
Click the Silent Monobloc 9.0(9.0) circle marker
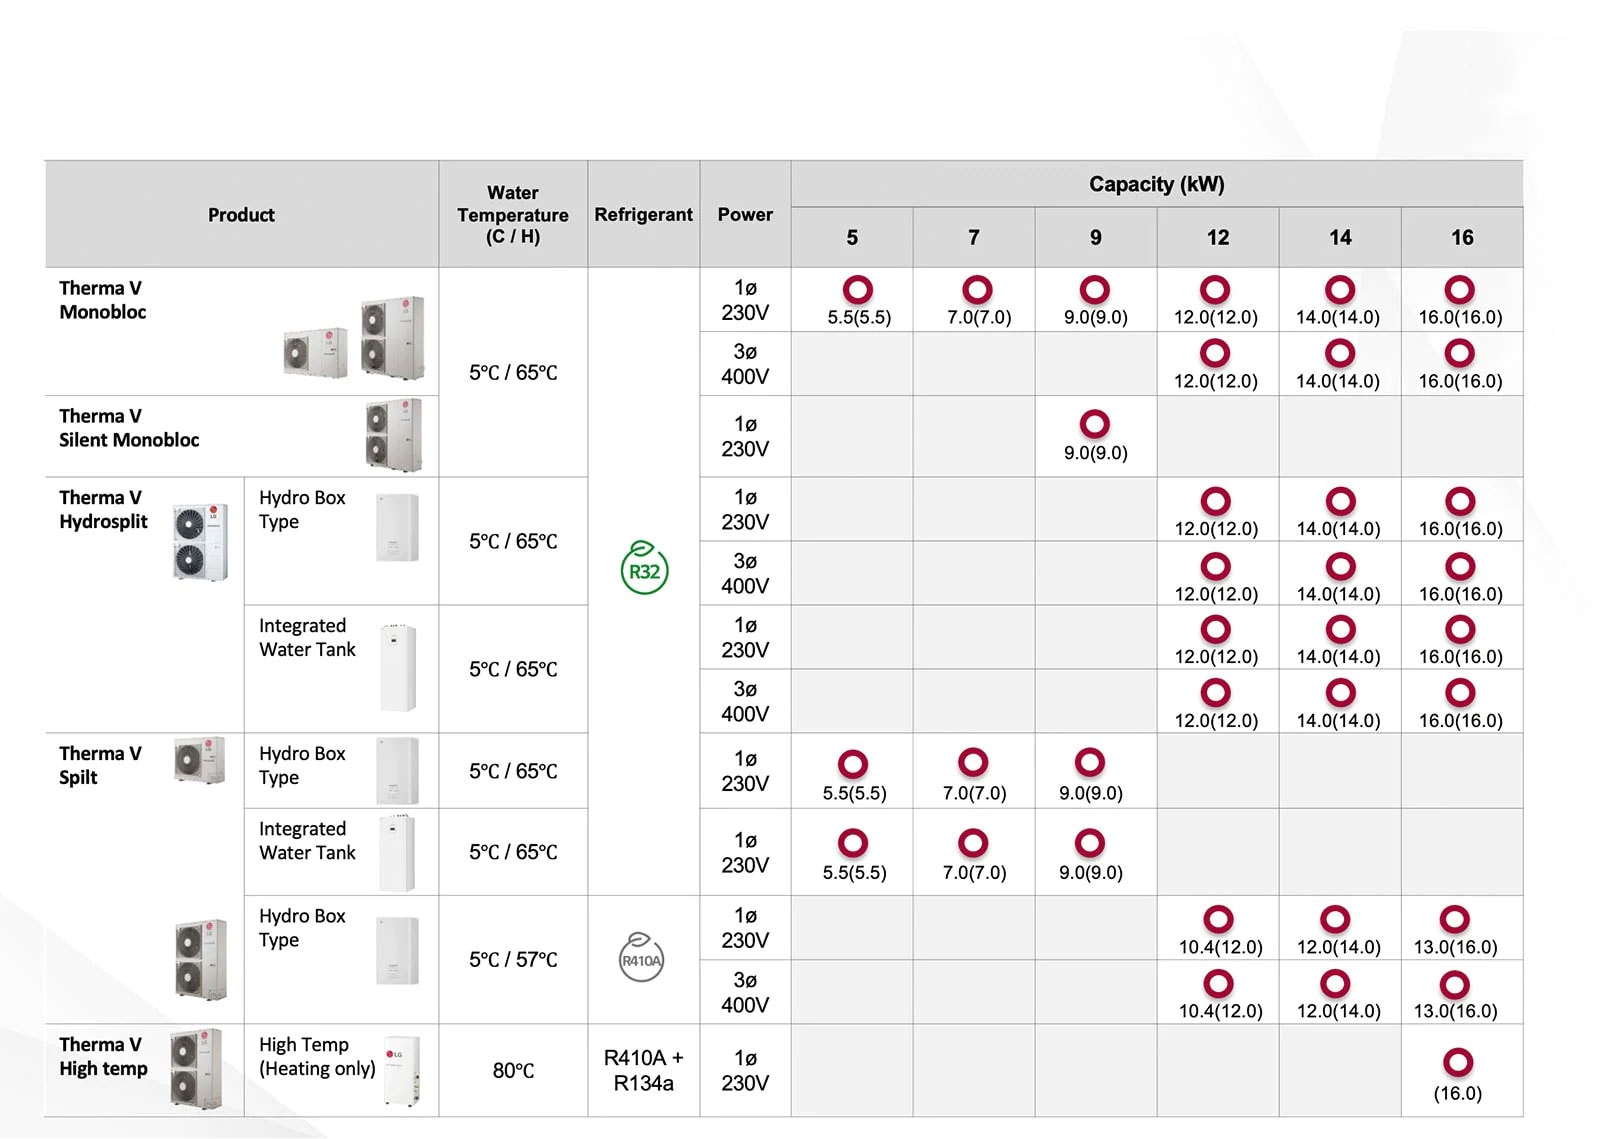(x=1095, y=425)
